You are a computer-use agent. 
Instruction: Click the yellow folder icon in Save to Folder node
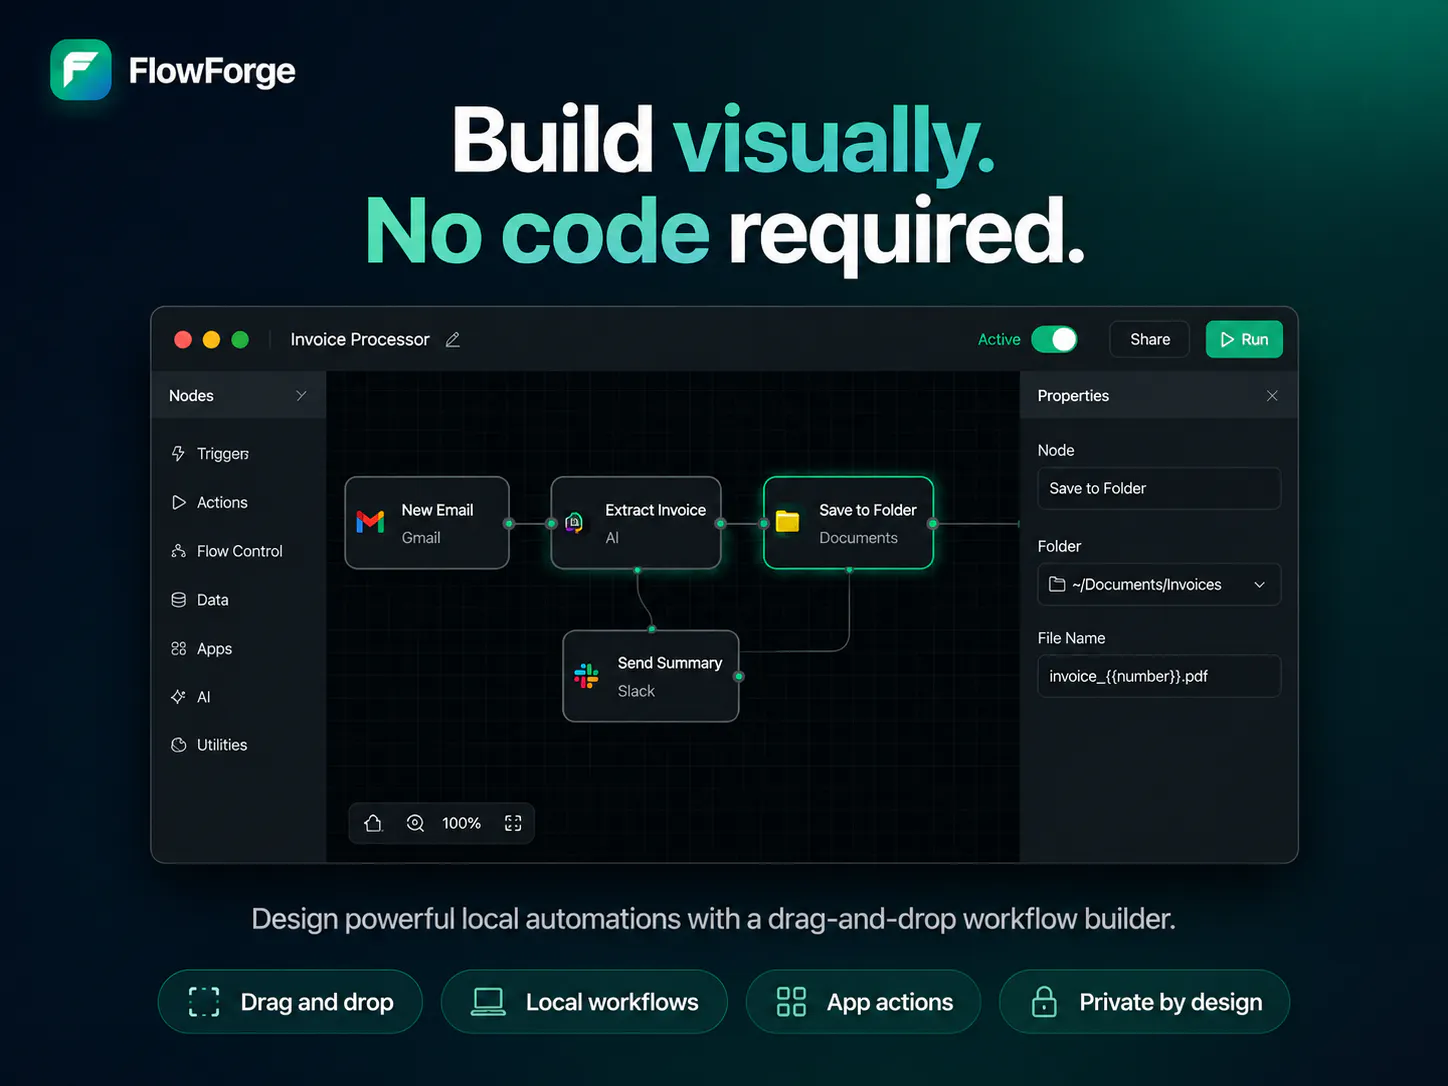click(788, 522)
